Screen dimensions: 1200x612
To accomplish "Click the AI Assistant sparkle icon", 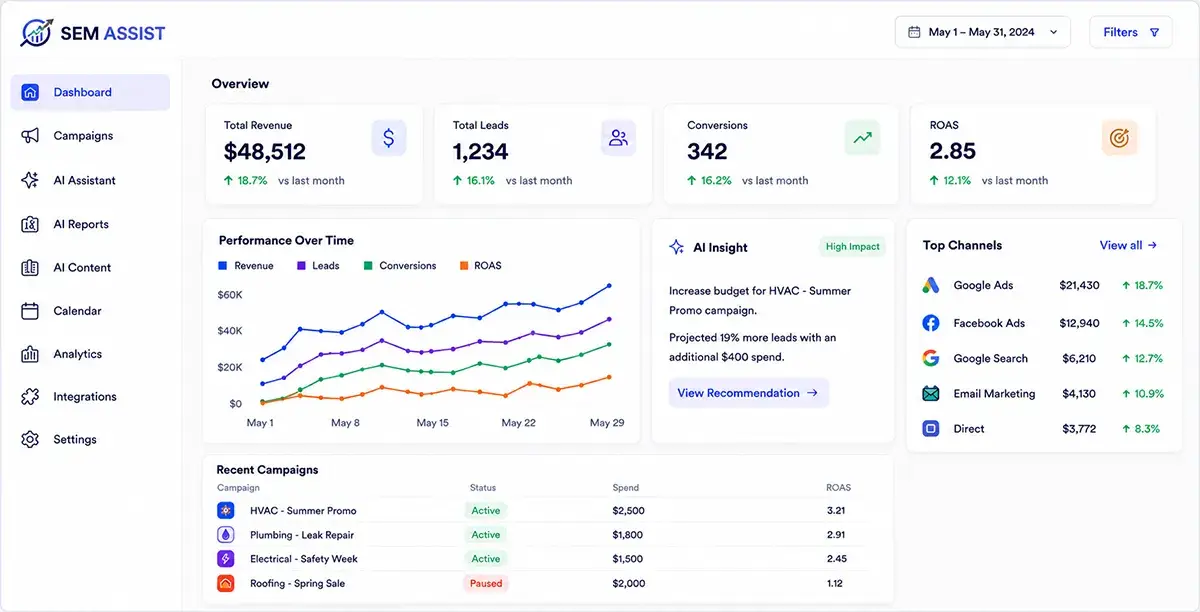I will (x=30, y=180).
